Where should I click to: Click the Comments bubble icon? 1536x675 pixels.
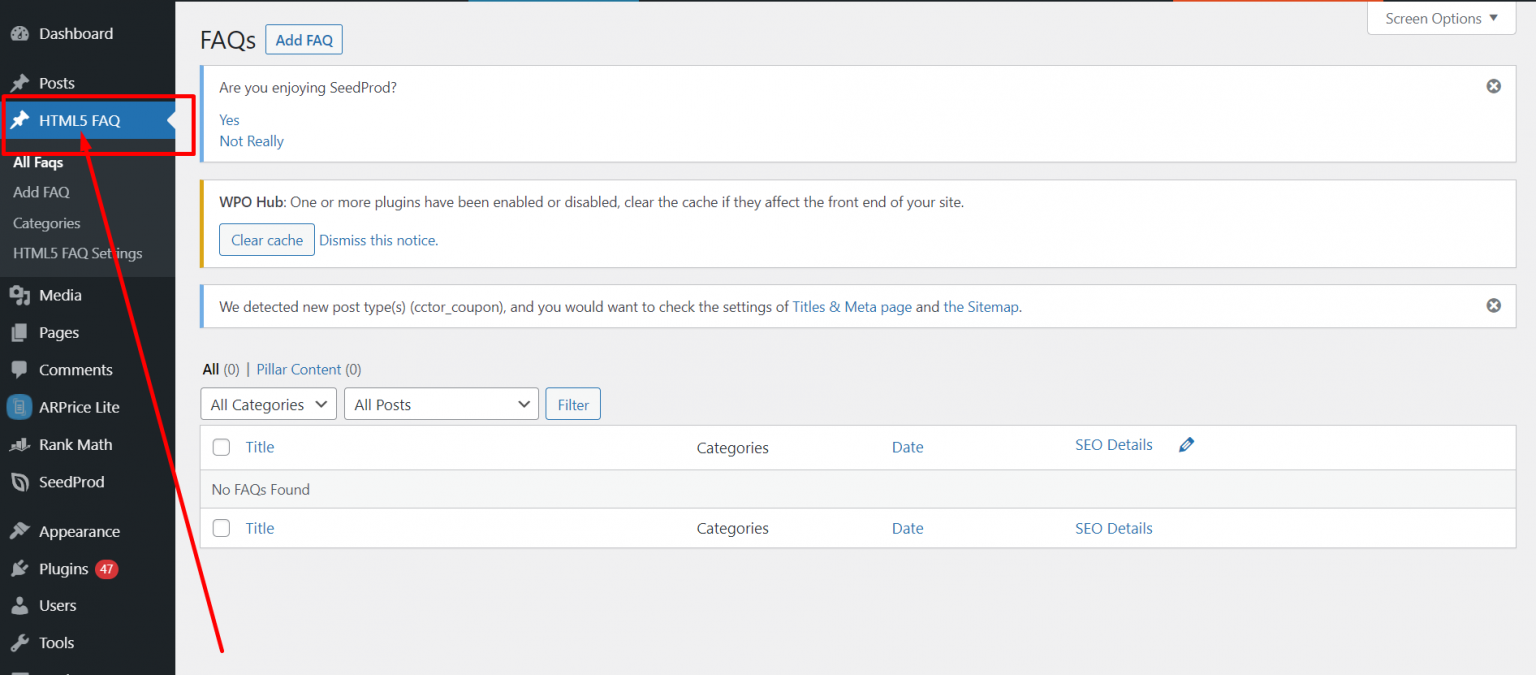click(19, 369)
